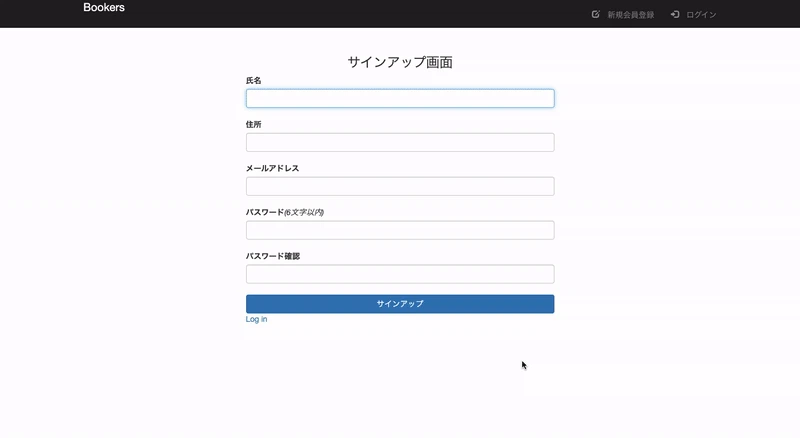Focus the 住所 input field
Screen dimensions: 800x438
tap(400, 142)
